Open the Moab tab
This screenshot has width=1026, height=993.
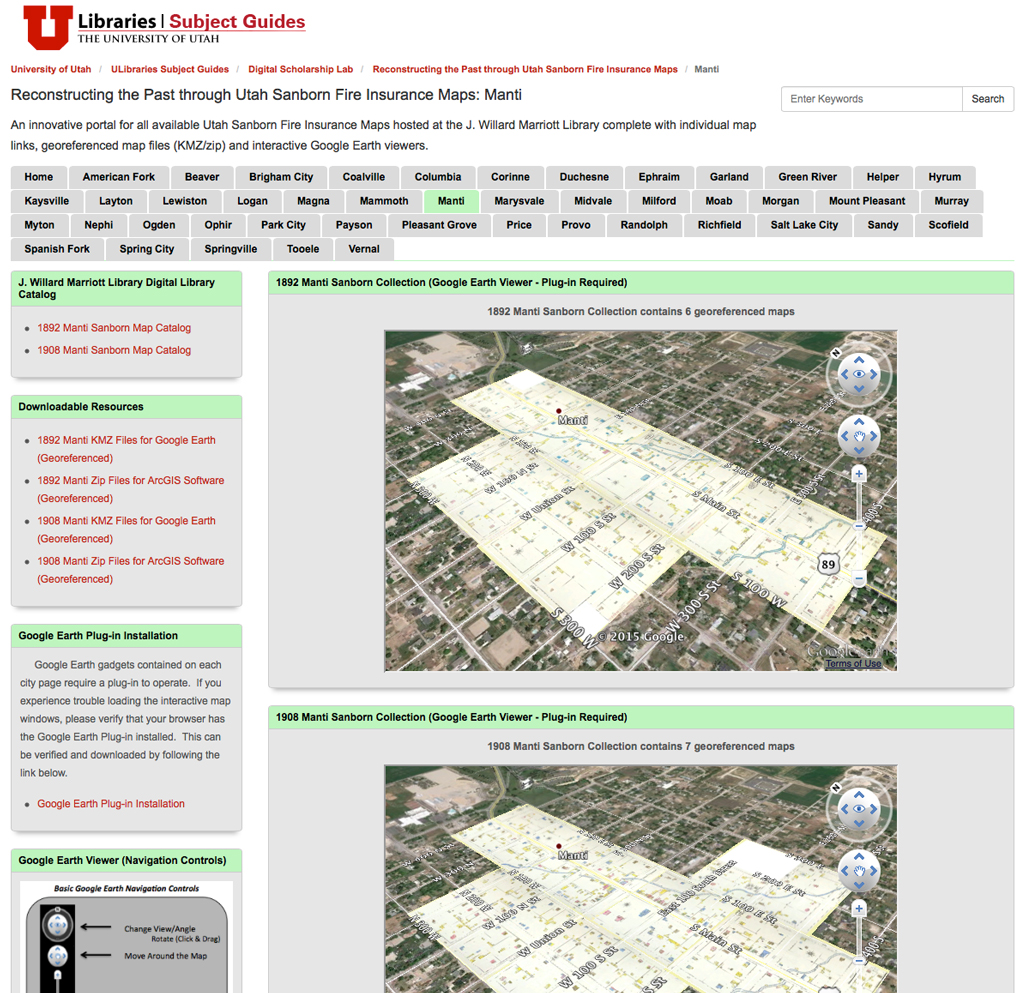pos(718,201)
